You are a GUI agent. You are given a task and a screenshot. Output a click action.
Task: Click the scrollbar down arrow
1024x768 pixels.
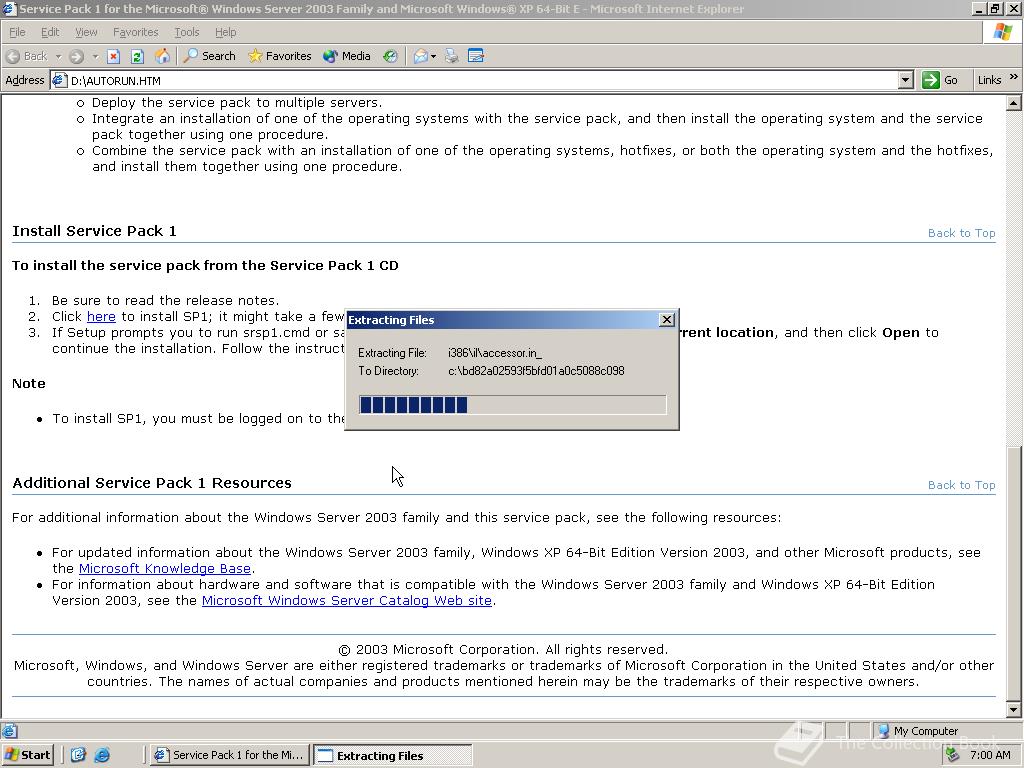[1014, 710]
